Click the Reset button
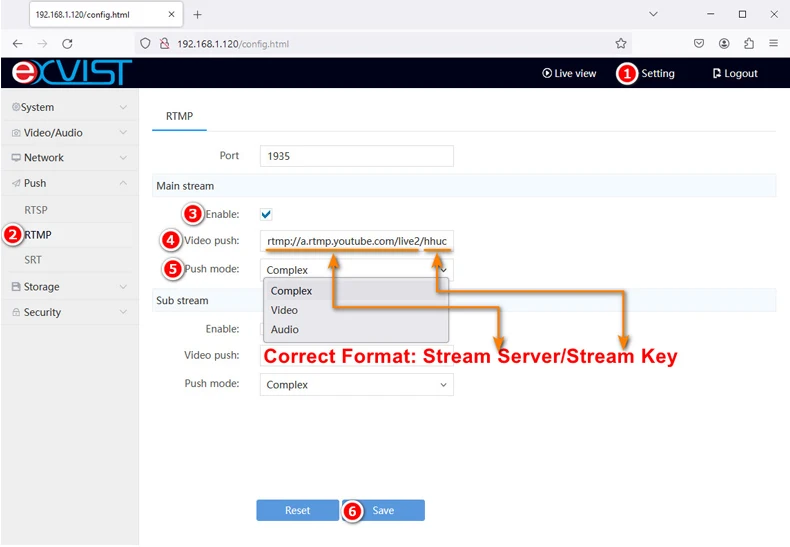Viewport: 790px width, 547px height. (297, 510)
